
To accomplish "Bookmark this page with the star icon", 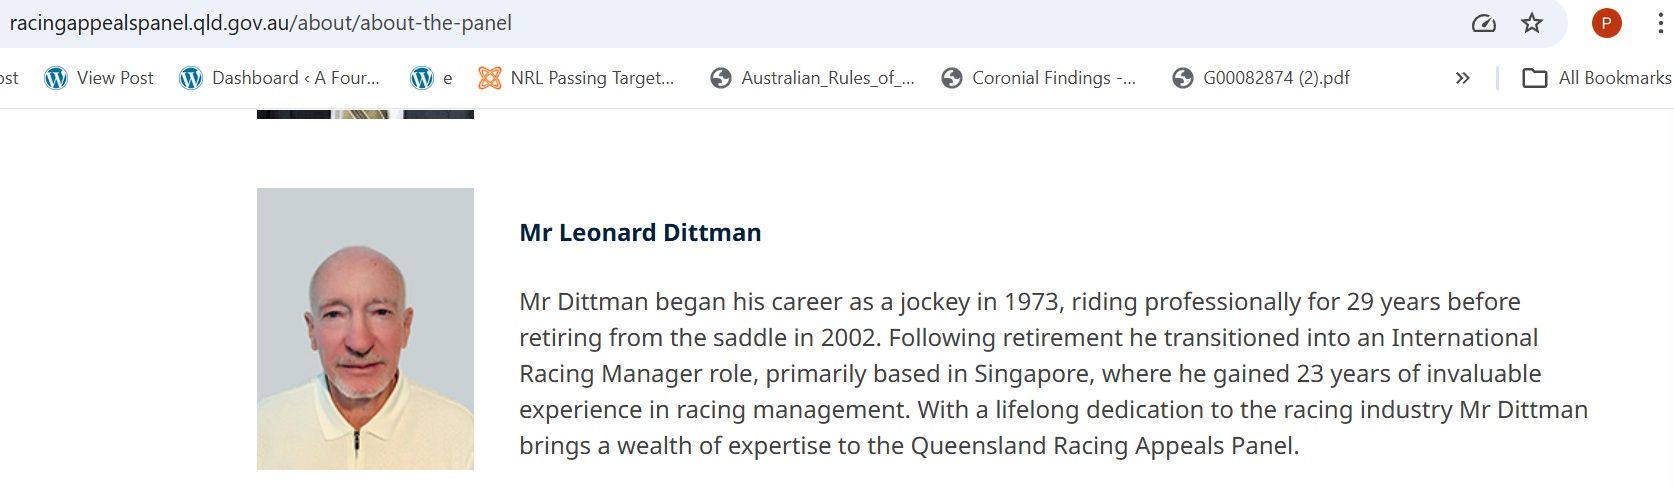I will 1532,23.
